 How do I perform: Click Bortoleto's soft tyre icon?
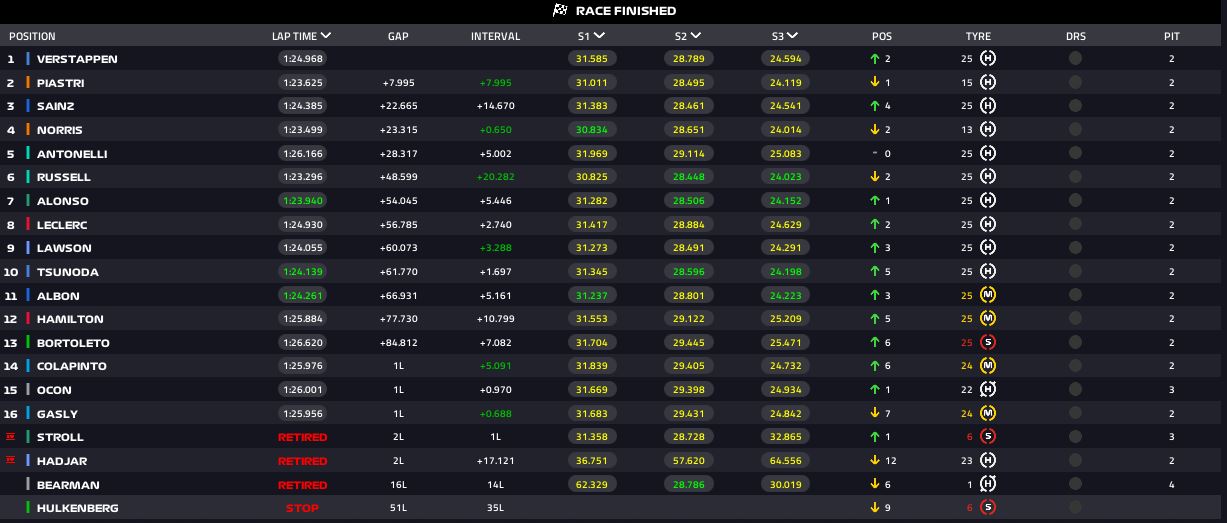point(988,343)
